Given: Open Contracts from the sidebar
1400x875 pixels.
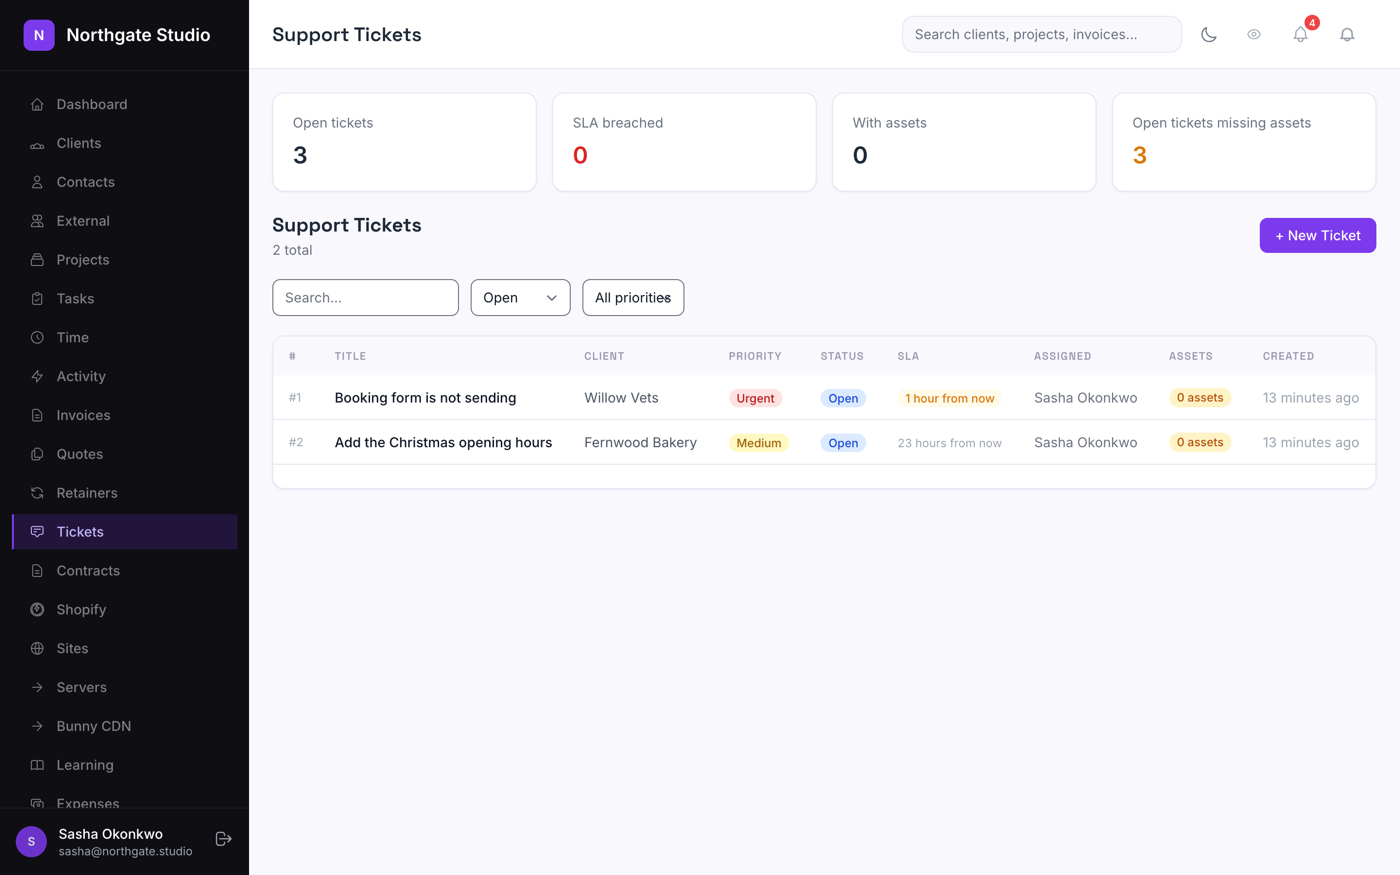Looking at the screenshot, I should 125,571.
